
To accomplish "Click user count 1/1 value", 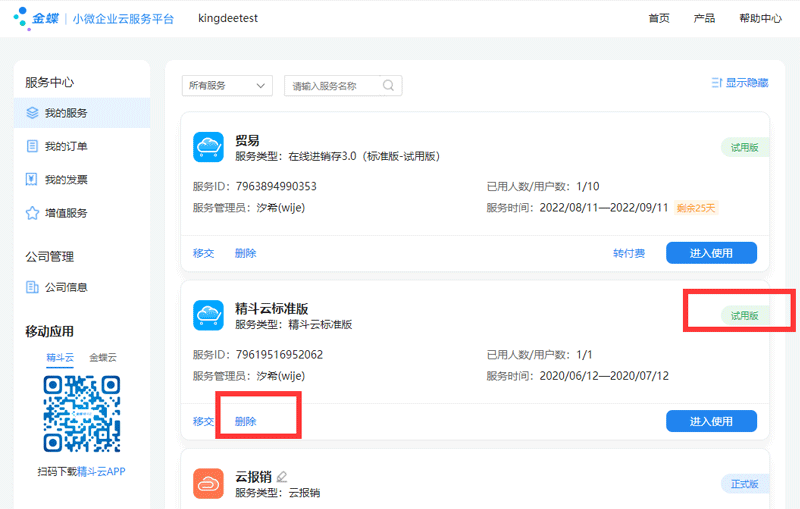I will click(584, 354).
